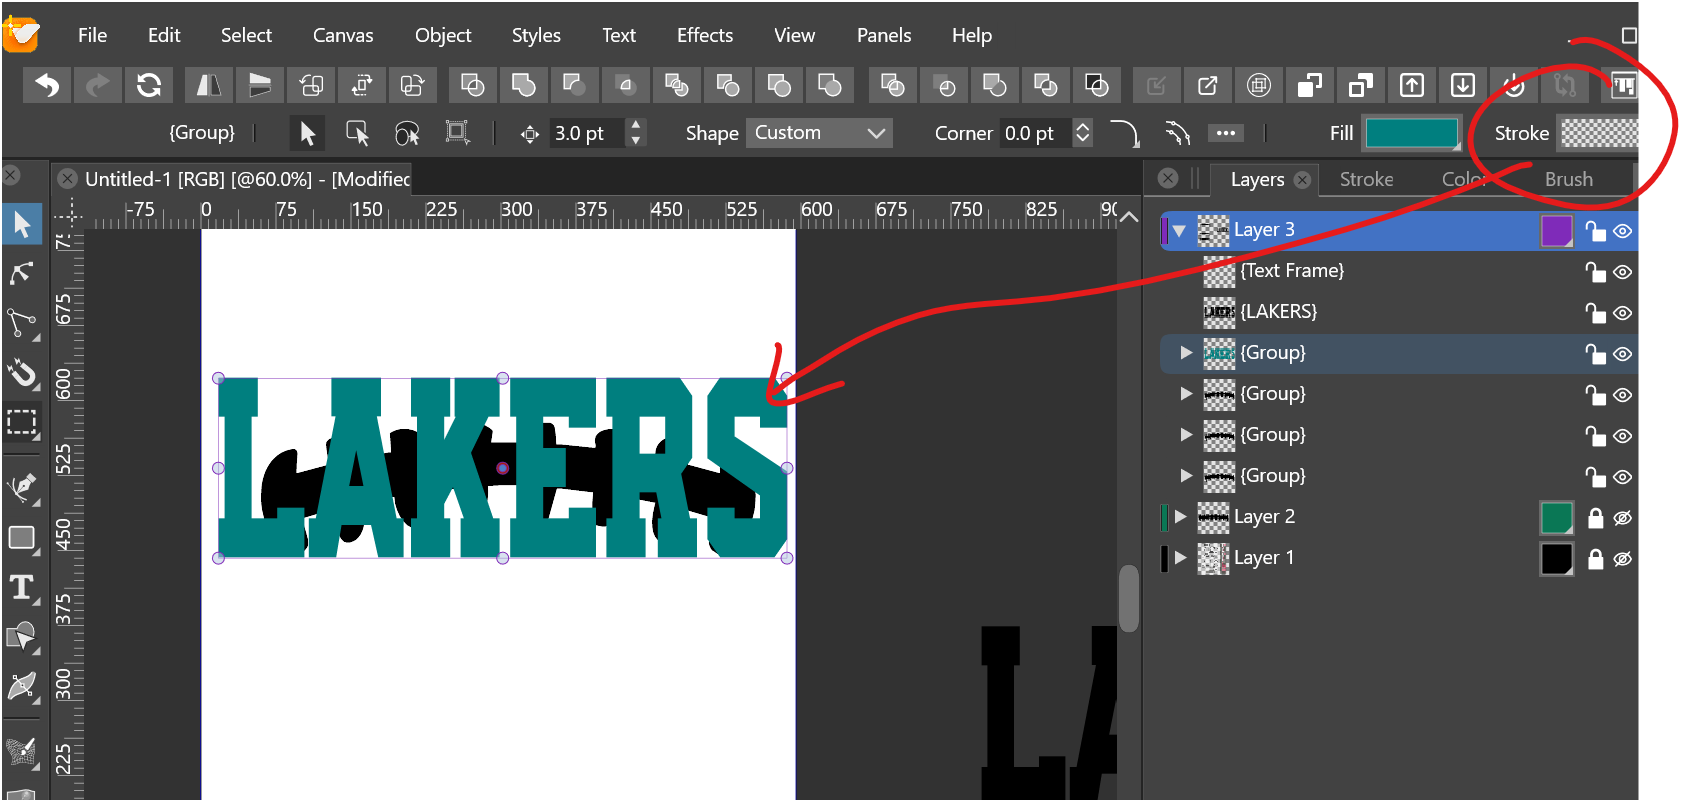Viewport: 1684px width, 802px height.
Task: Click the refresh/repeat icon in toolbar
Action: (149, 86)
